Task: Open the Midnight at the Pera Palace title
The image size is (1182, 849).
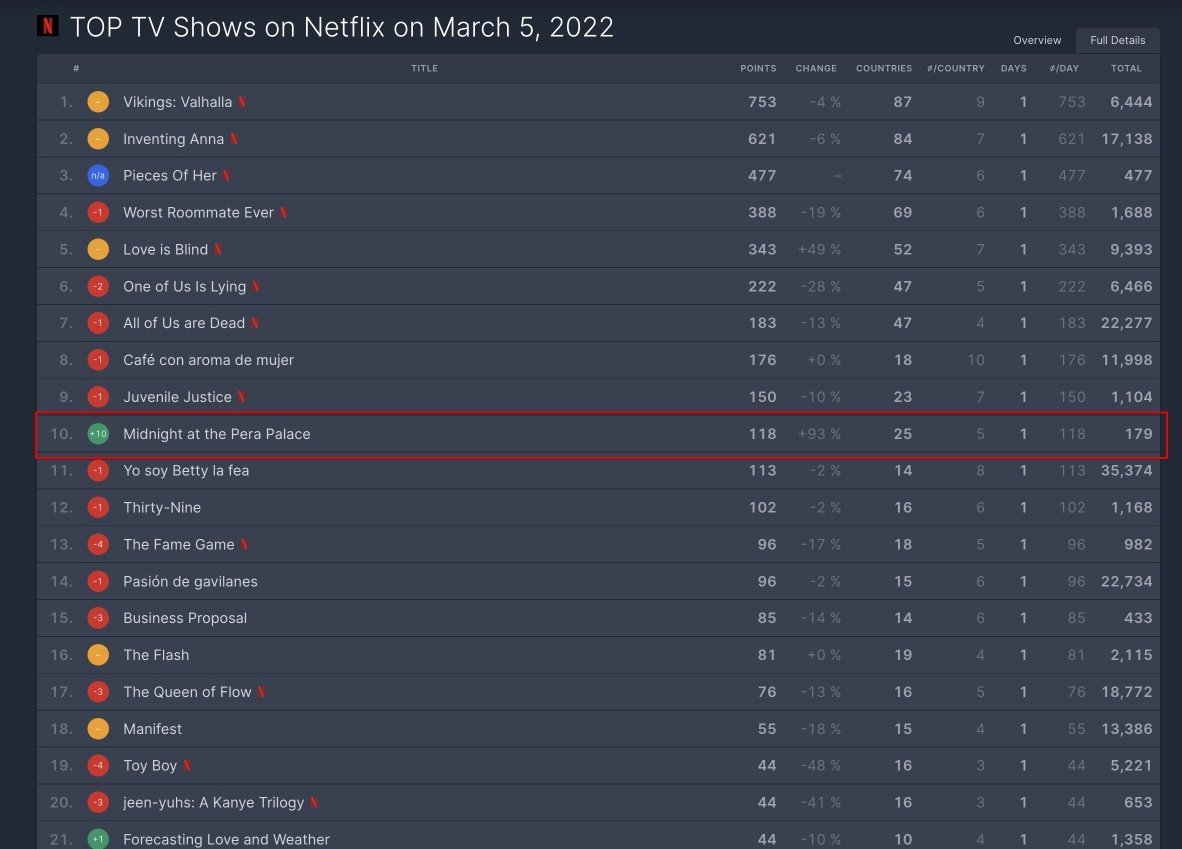Action: click(217, 434)
